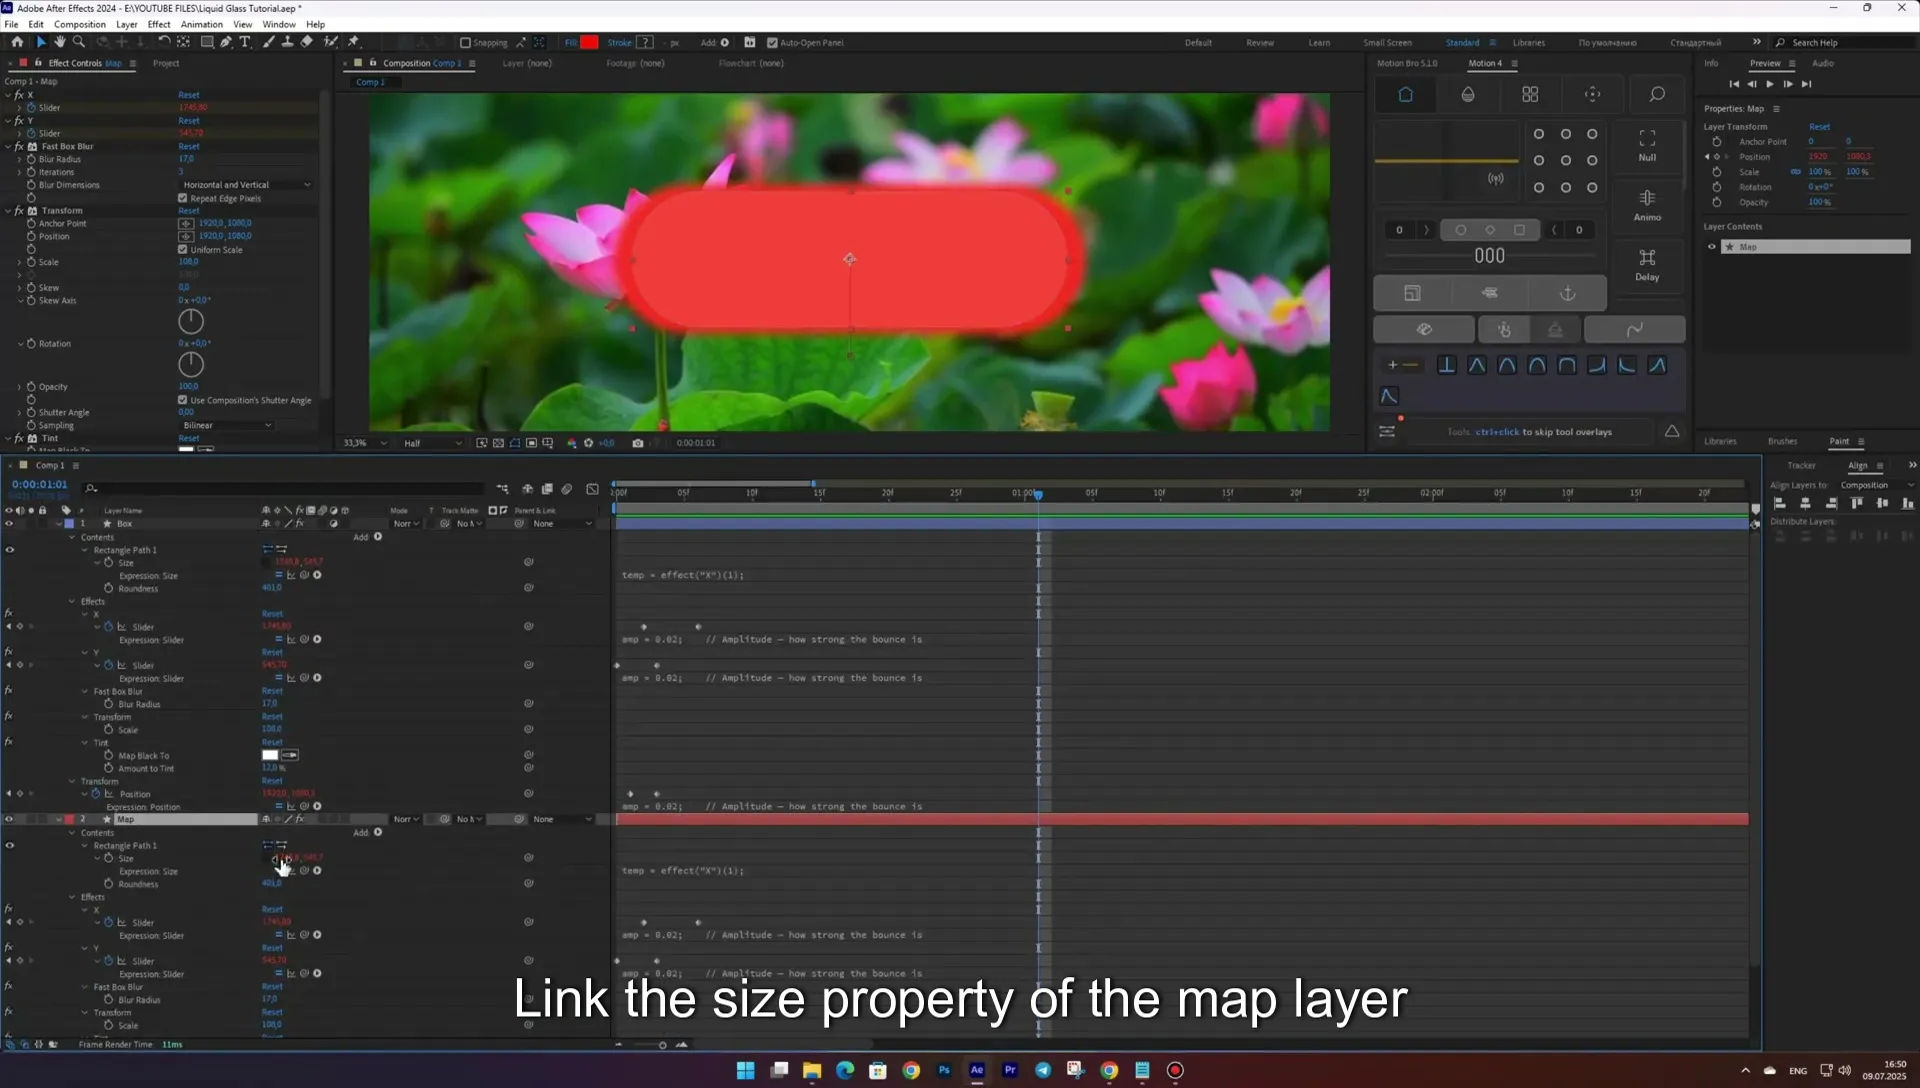Image resolution: width=1920 pixels, height=1088 pixels.
Task: Toggle Repeat Edge Pixels checkbox
Action: coord(183,198)
